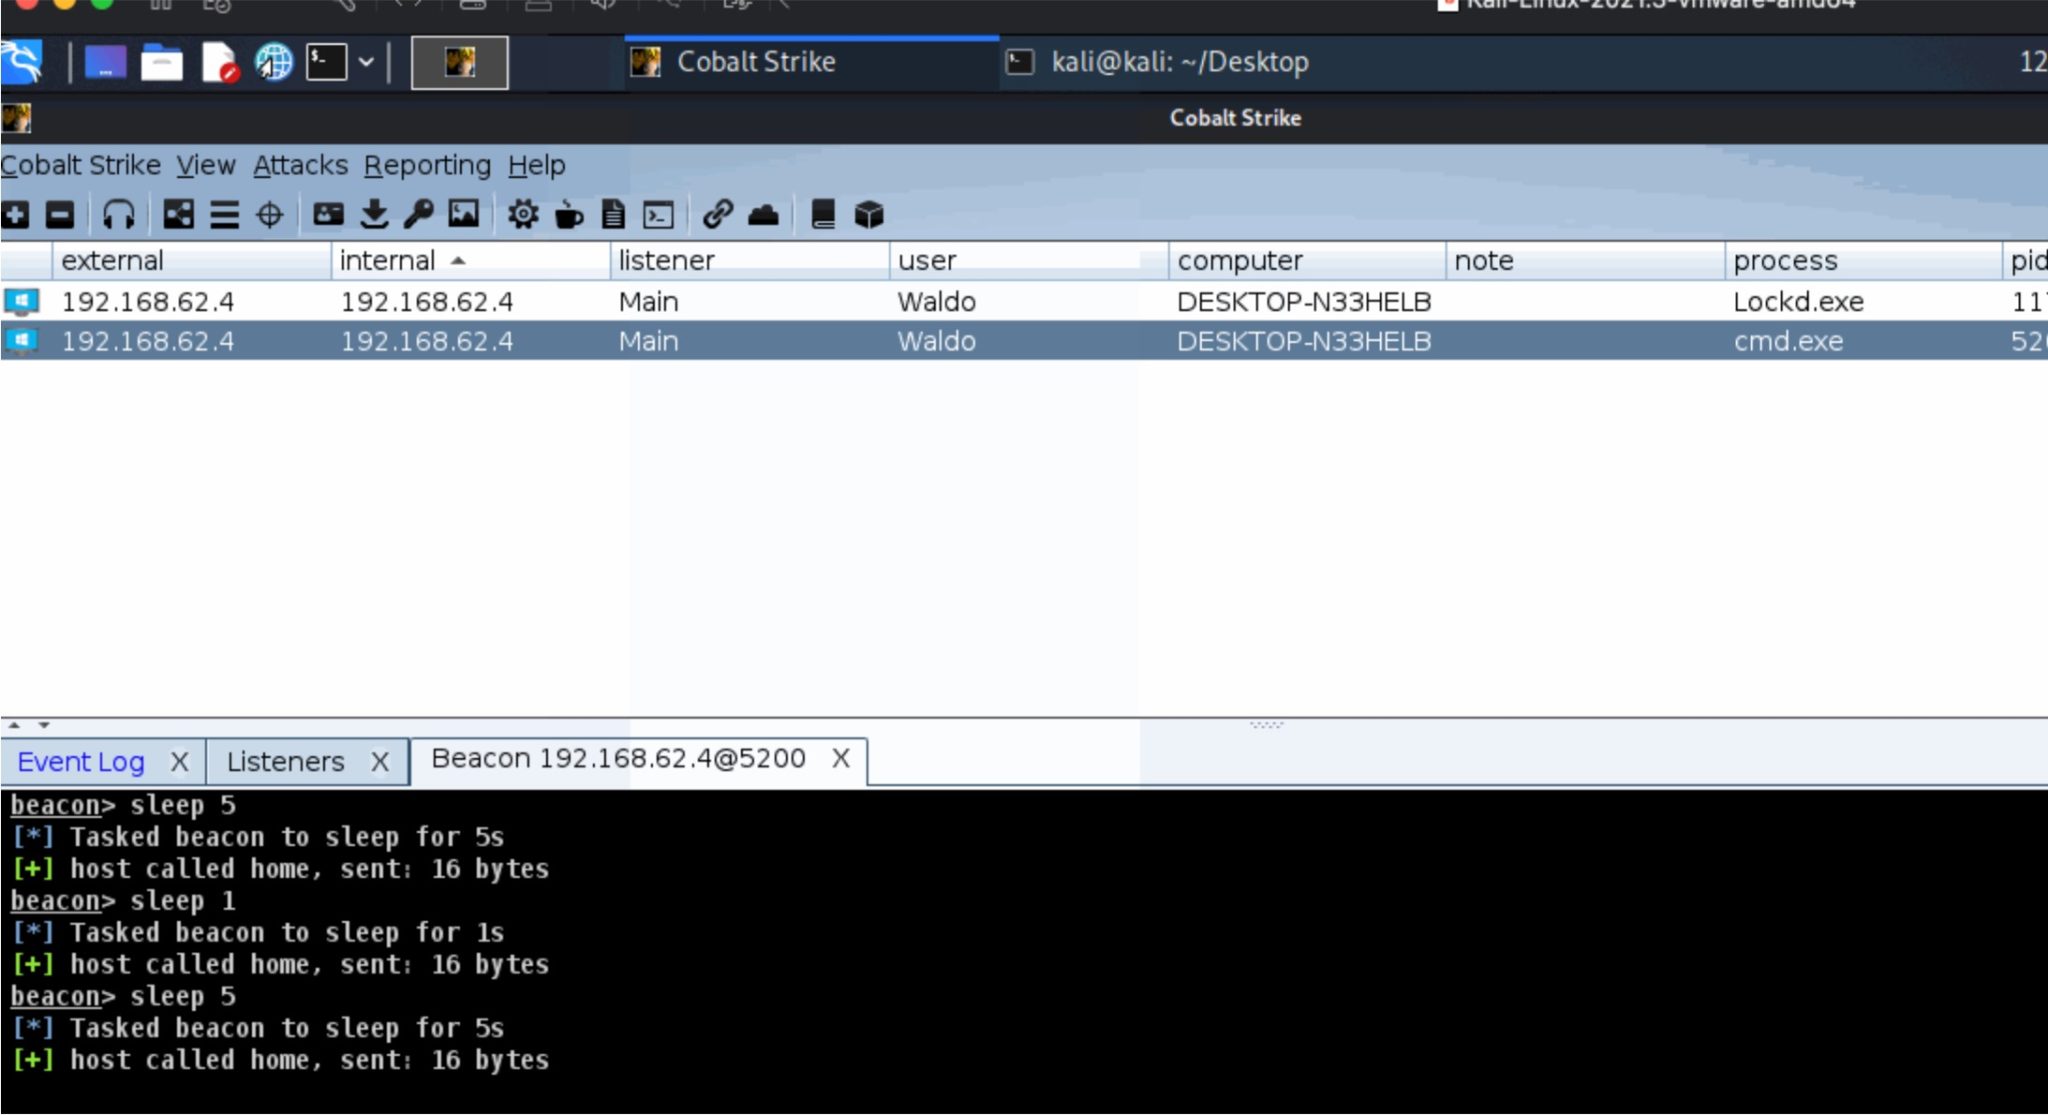Click the Kali dragon applications menu icon
The height and width of the screenshot is (1115, 2048).
(22, 62)
